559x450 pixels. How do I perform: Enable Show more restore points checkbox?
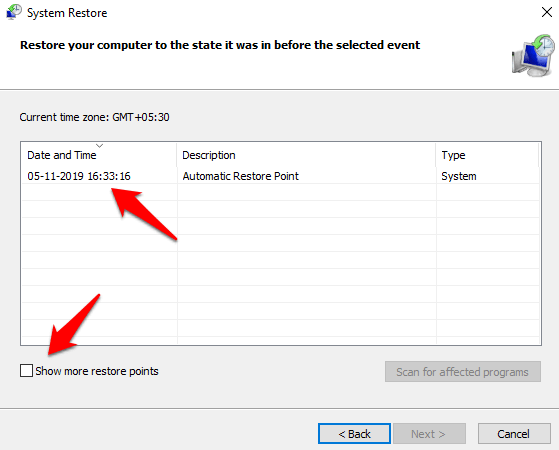pos(26,370)
